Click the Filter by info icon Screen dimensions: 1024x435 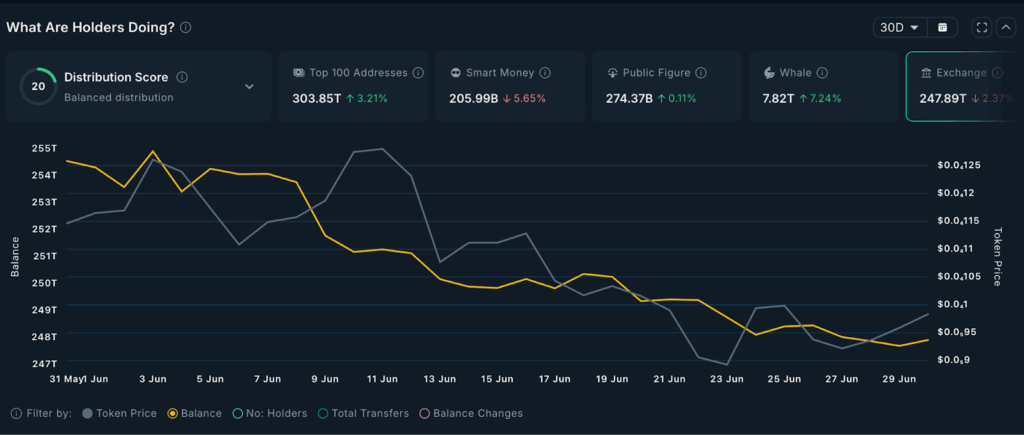point(16,413)
